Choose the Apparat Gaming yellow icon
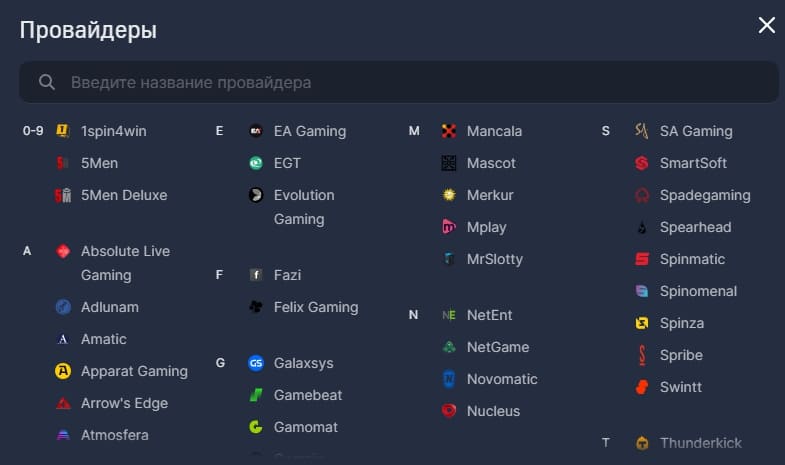The width and height of the screenshot is (785, 465). [63, 371]
